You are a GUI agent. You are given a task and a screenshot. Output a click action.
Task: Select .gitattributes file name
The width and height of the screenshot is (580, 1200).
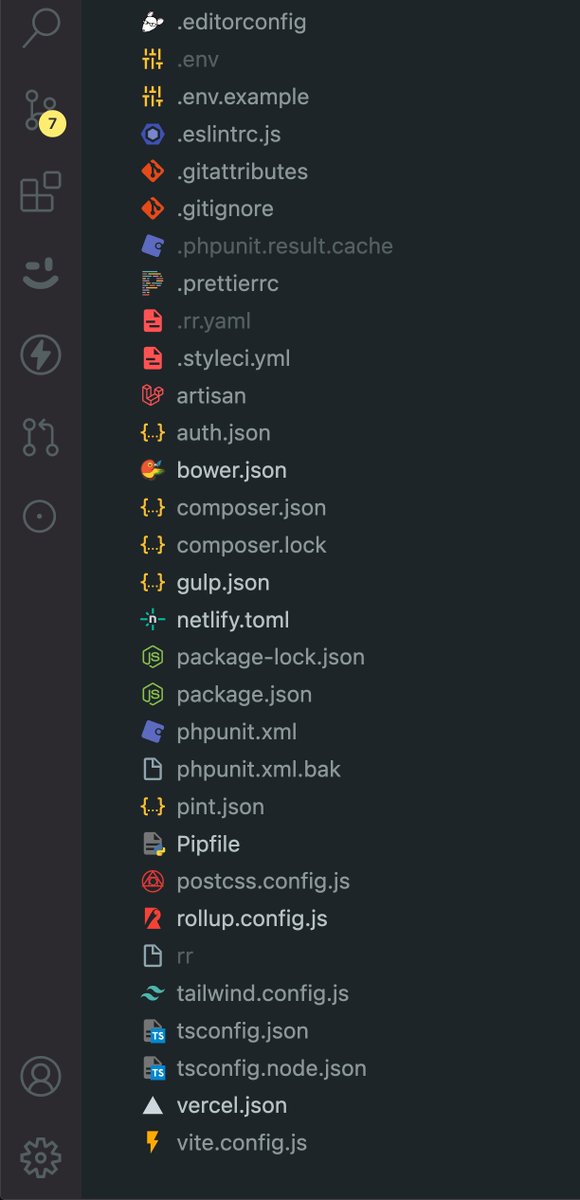pos(242,172)
